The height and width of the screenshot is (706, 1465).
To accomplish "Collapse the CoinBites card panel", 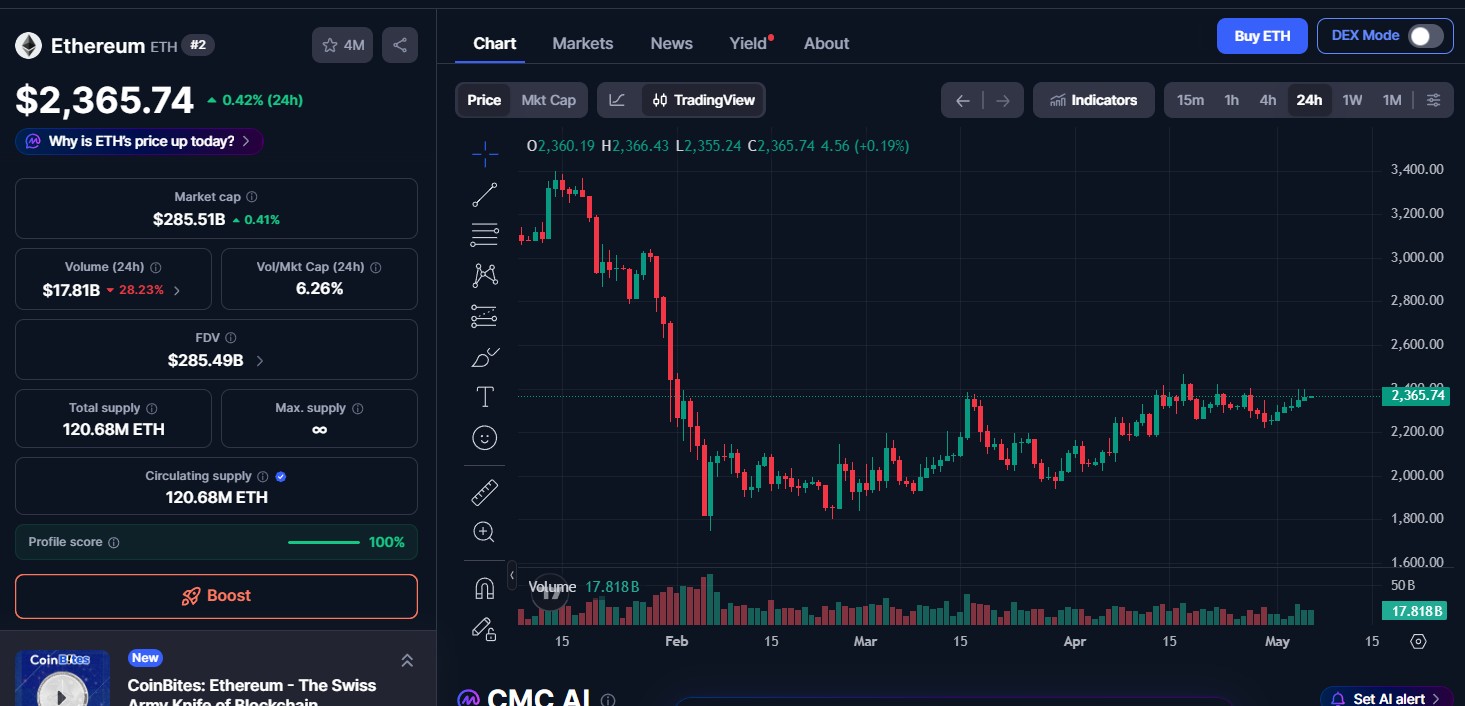I will (407, 660).
